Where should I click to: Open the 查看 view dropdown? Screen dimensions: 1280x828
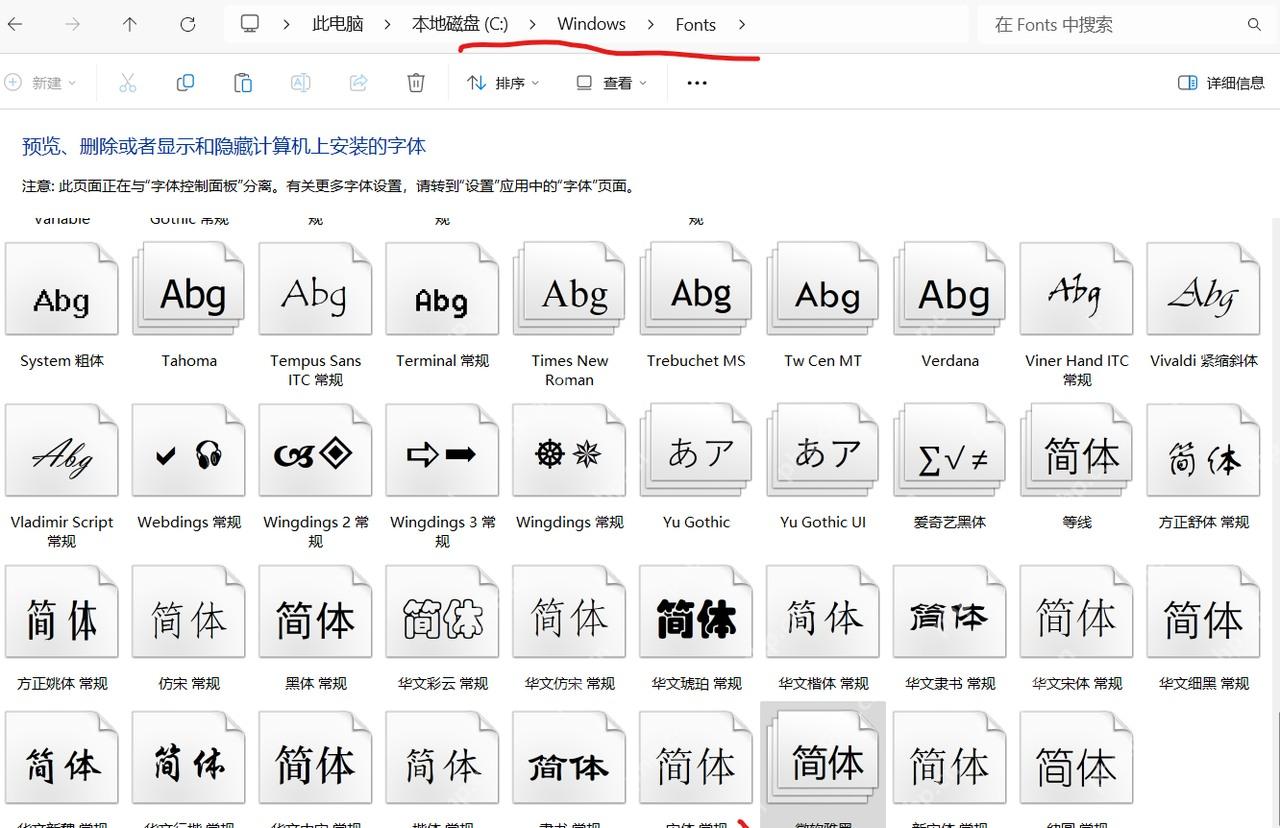pyautogui.click(x=611, y=83)
